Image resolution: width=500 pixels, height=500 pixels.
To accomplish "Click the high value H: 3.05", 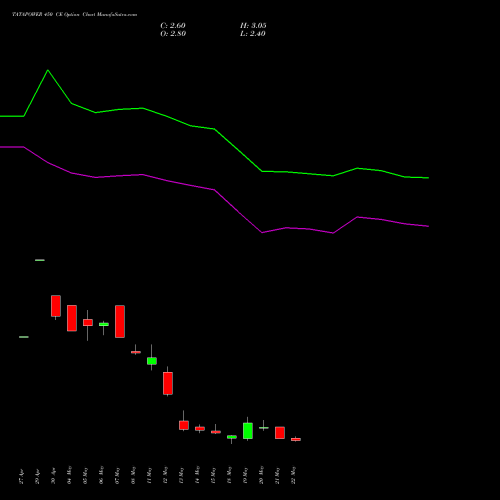I will pos(253,26).
